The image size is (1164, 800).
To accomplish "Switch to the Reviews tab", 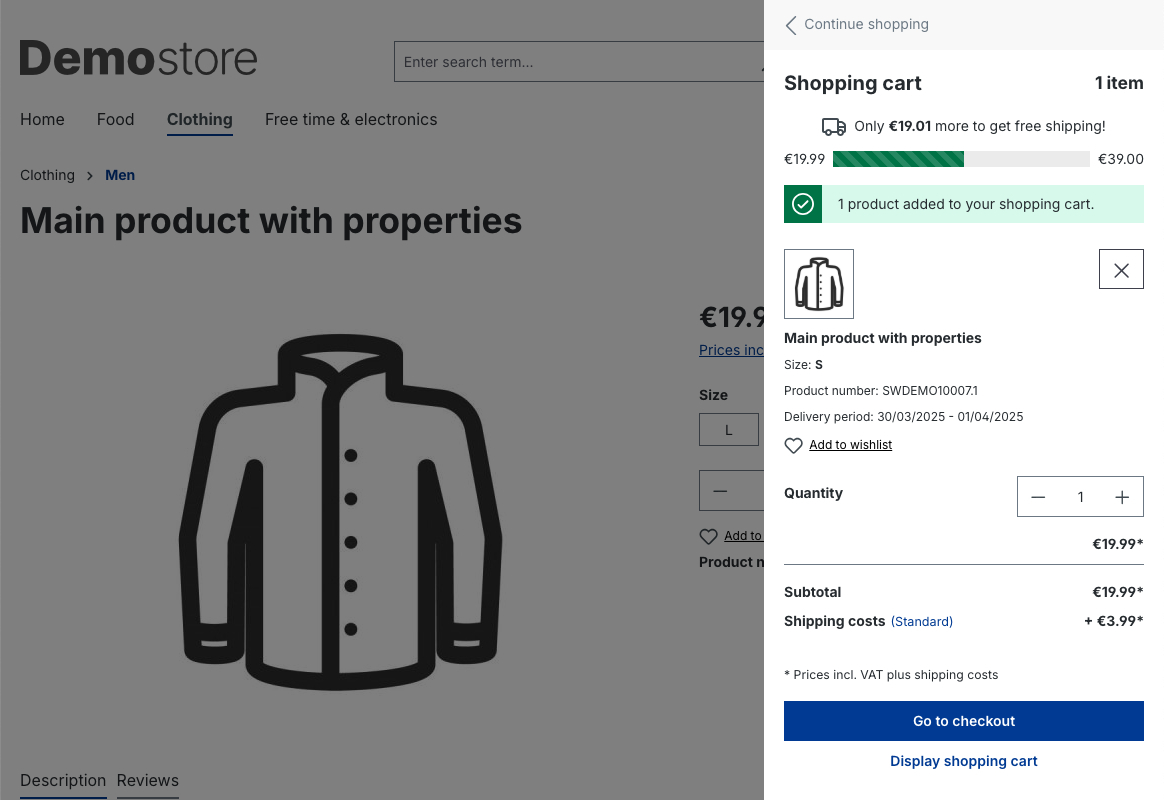I will [147, 781].
